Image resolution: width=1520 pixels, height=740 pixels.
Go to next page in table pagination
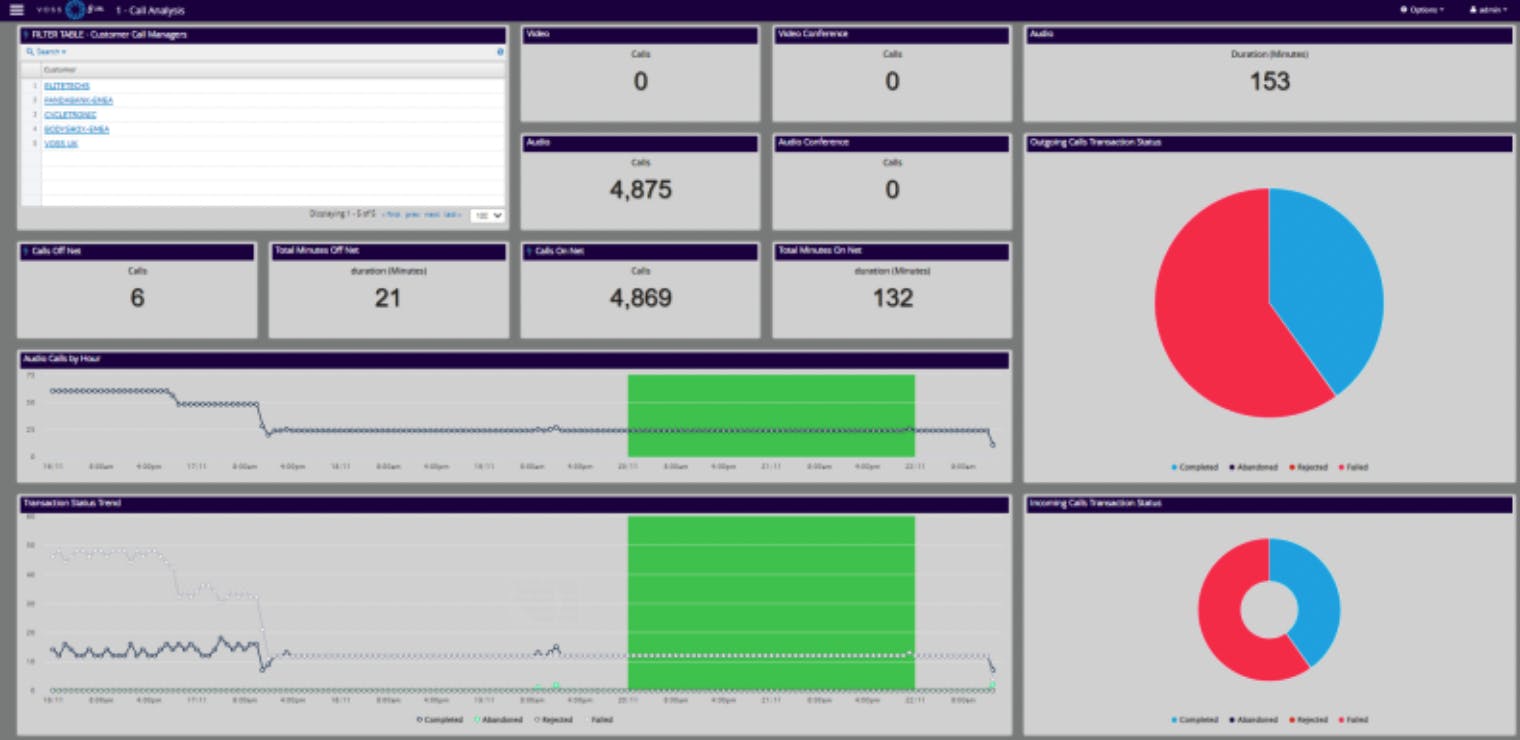click(x=432, y=214)
